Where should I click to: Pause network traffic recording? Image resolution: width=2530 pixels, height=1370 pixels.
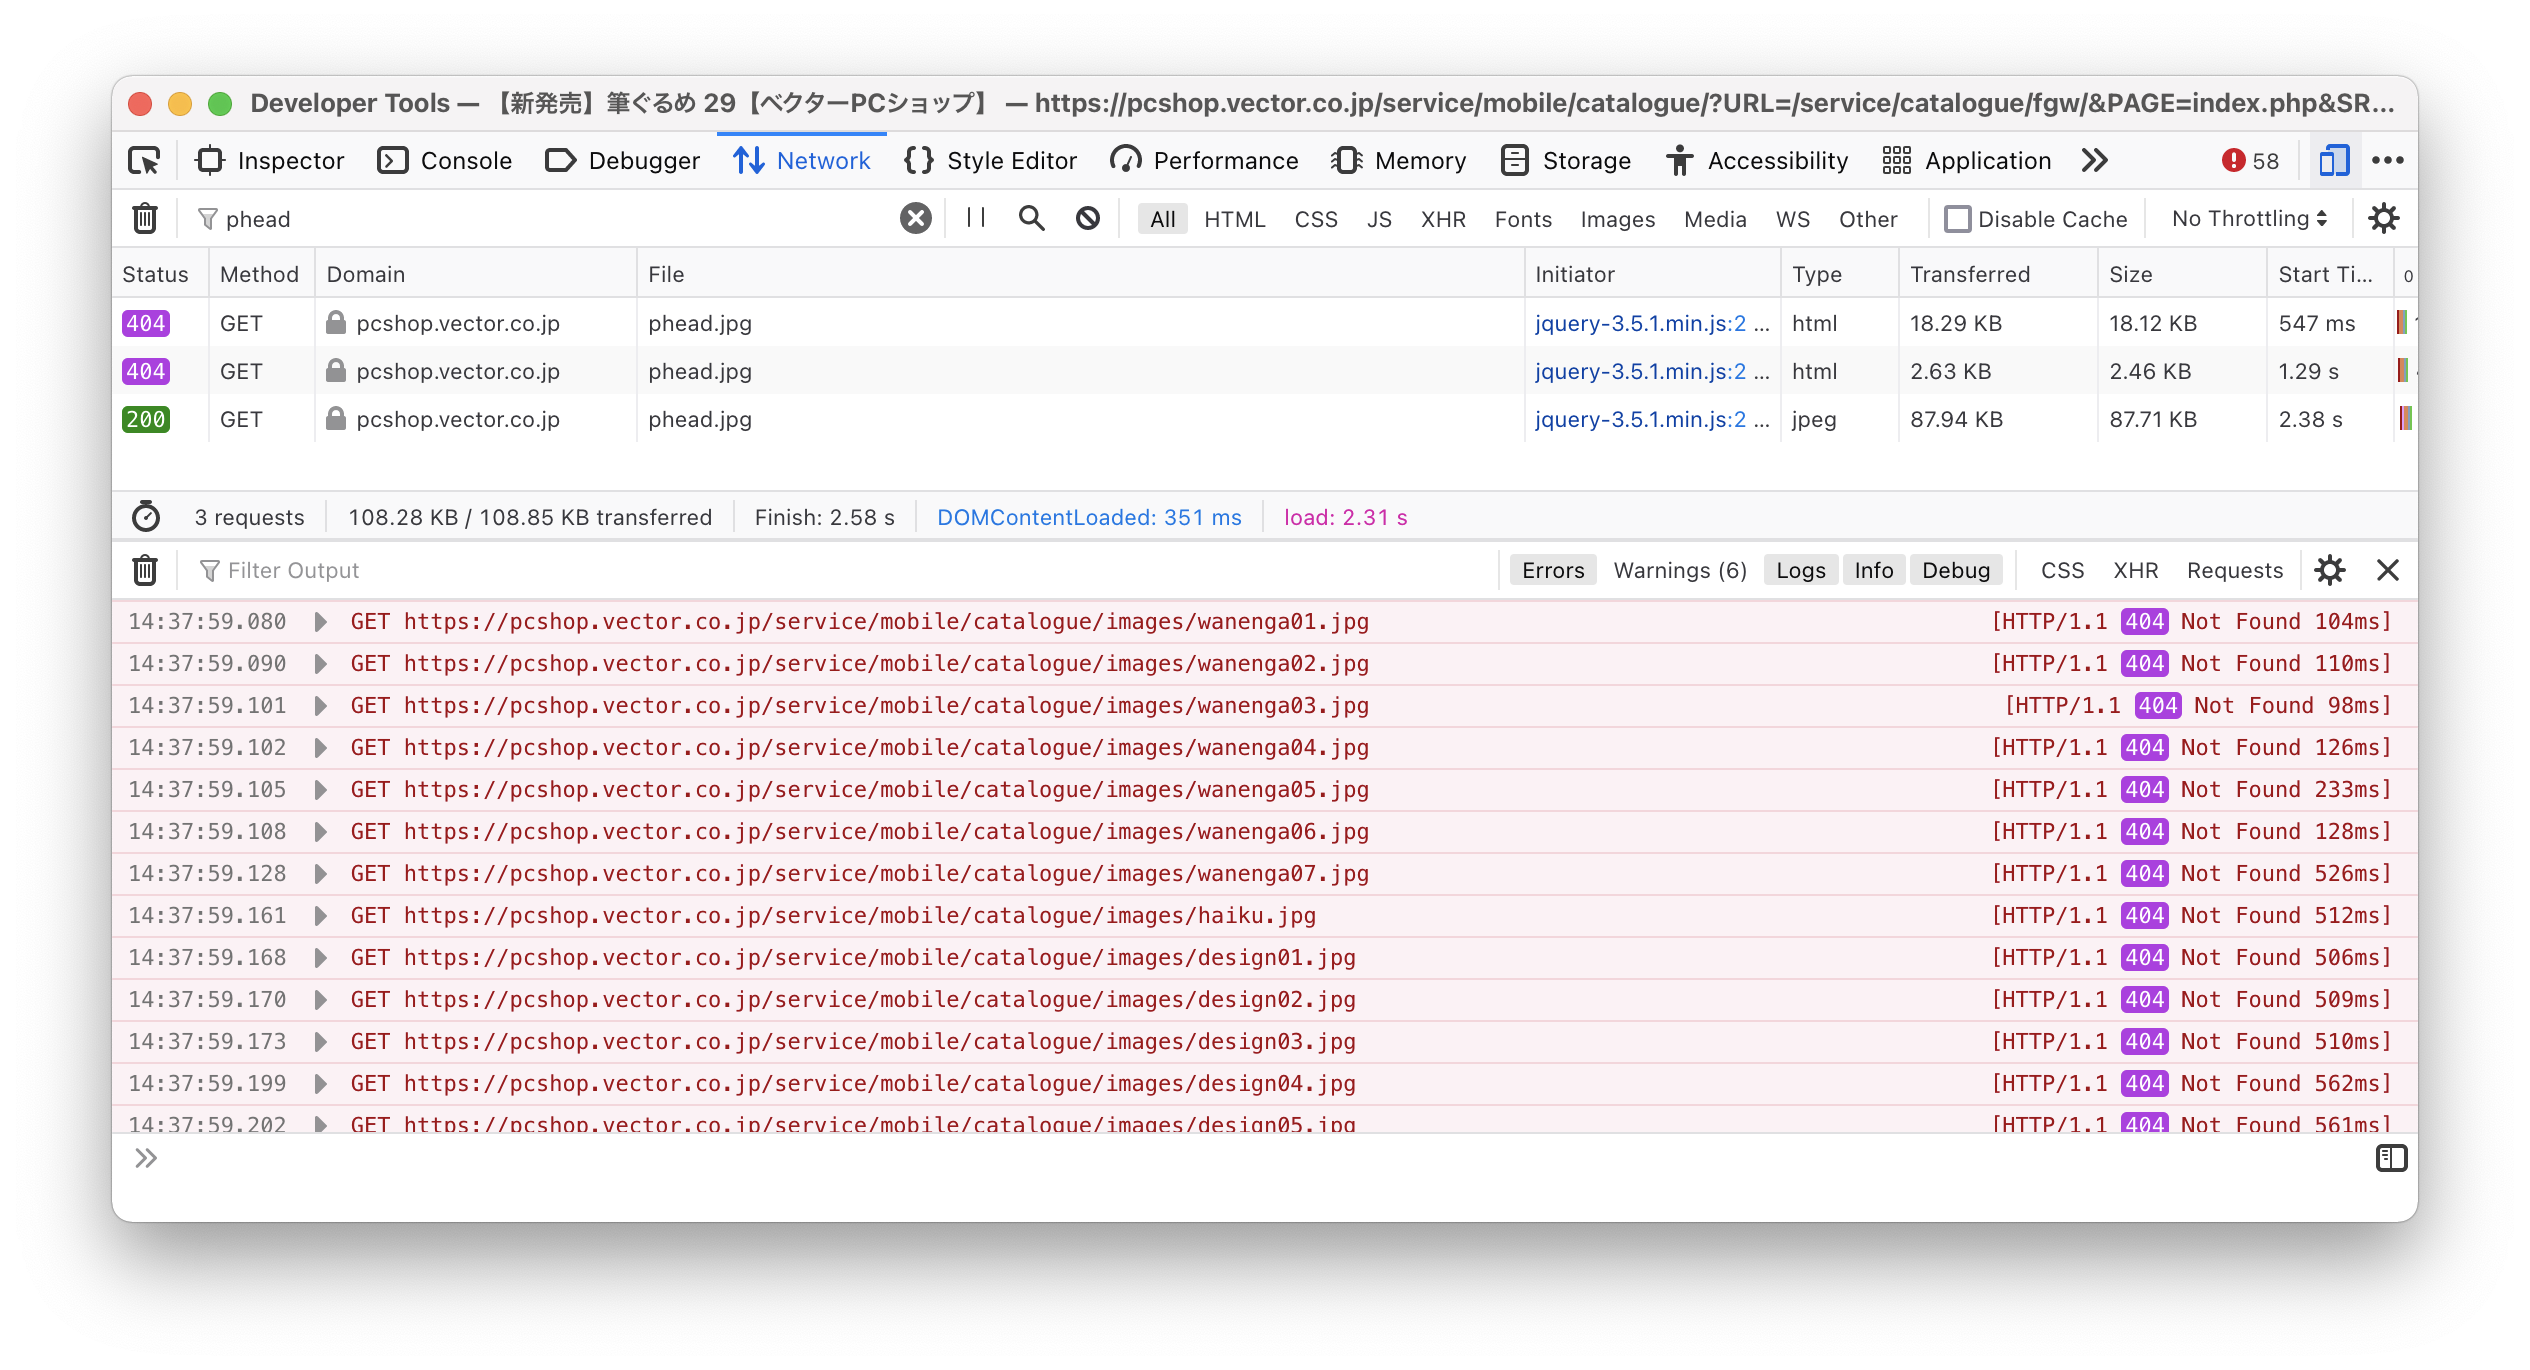click(x=974, y=218)
